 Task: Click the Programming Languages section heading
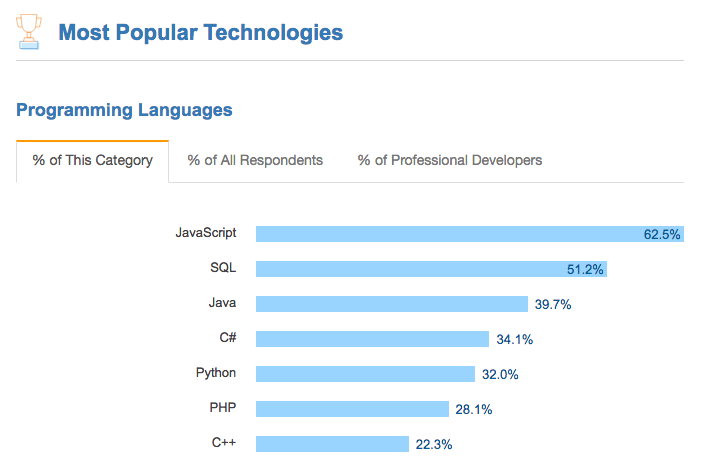click(124, 110)
